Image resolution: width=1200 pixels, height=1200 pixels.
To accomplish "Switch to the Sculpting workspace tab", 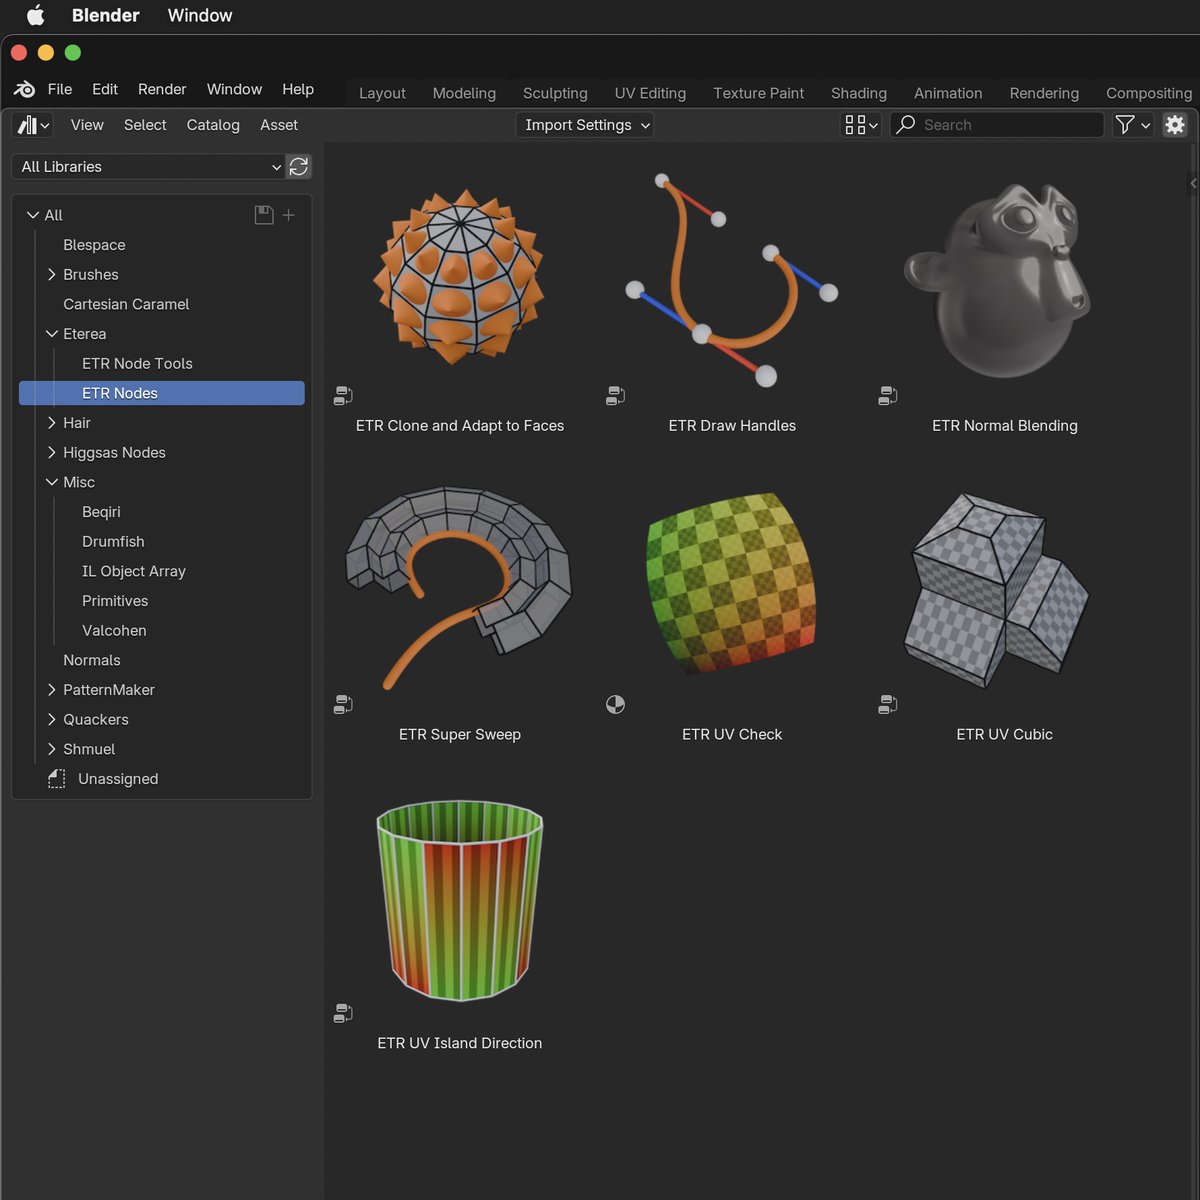I will coord(555,93).
